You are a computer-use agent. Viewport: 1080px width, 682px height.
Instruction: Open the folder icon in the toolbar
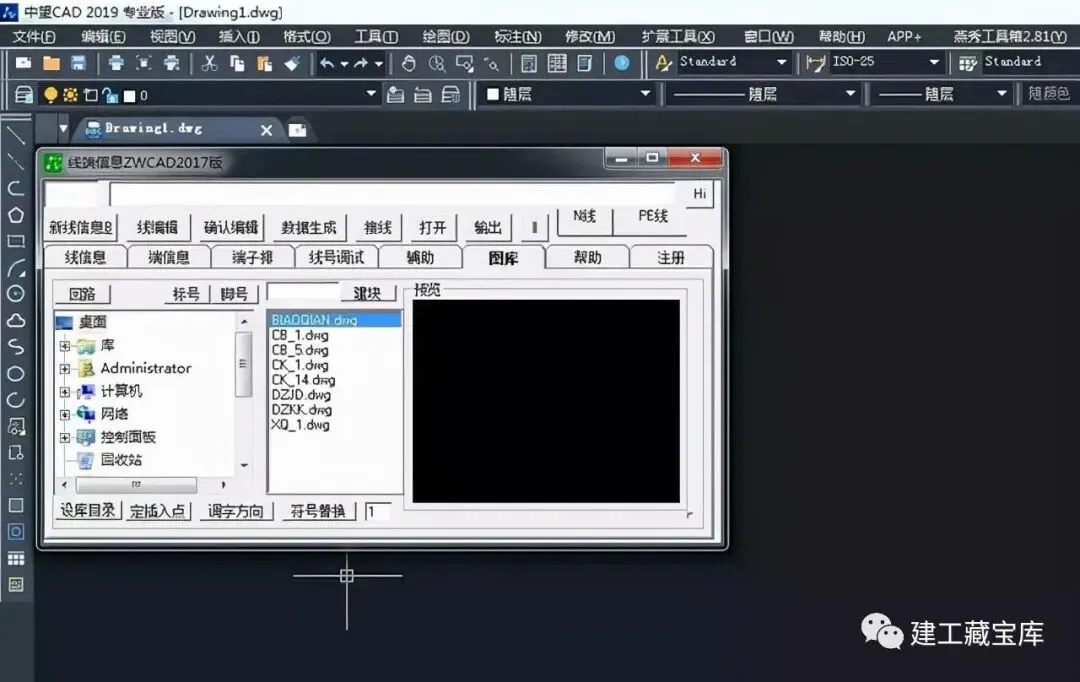click(51, 63)
